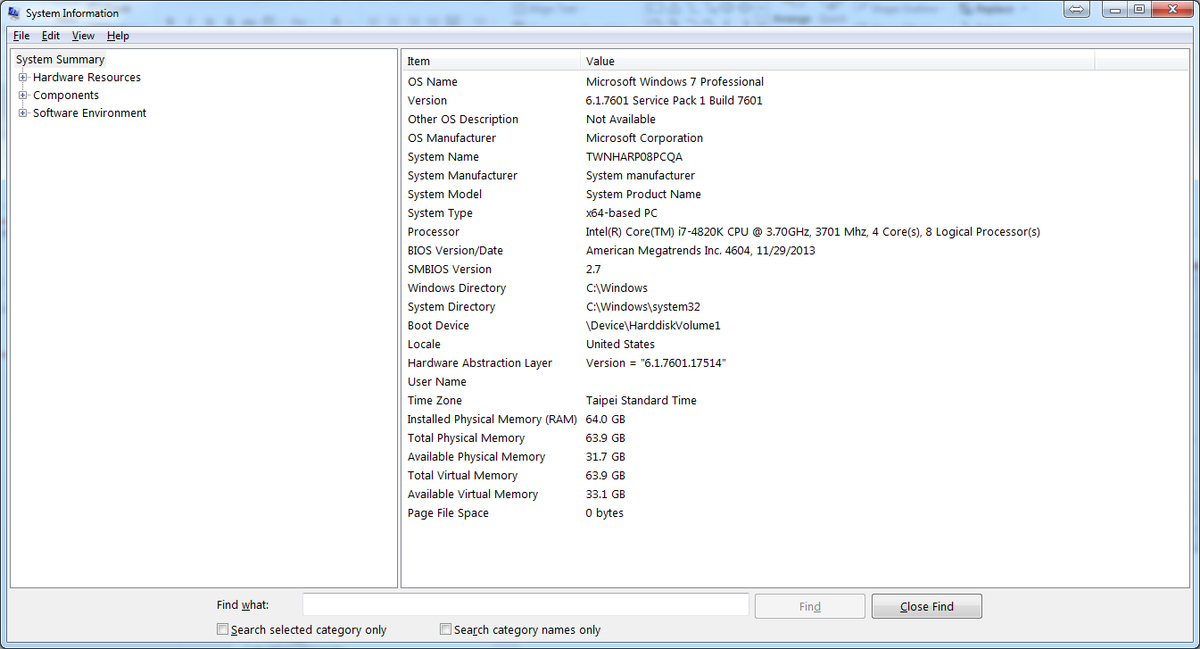
Task: Click the value 33.1 GB
Action: pos(605,495)
